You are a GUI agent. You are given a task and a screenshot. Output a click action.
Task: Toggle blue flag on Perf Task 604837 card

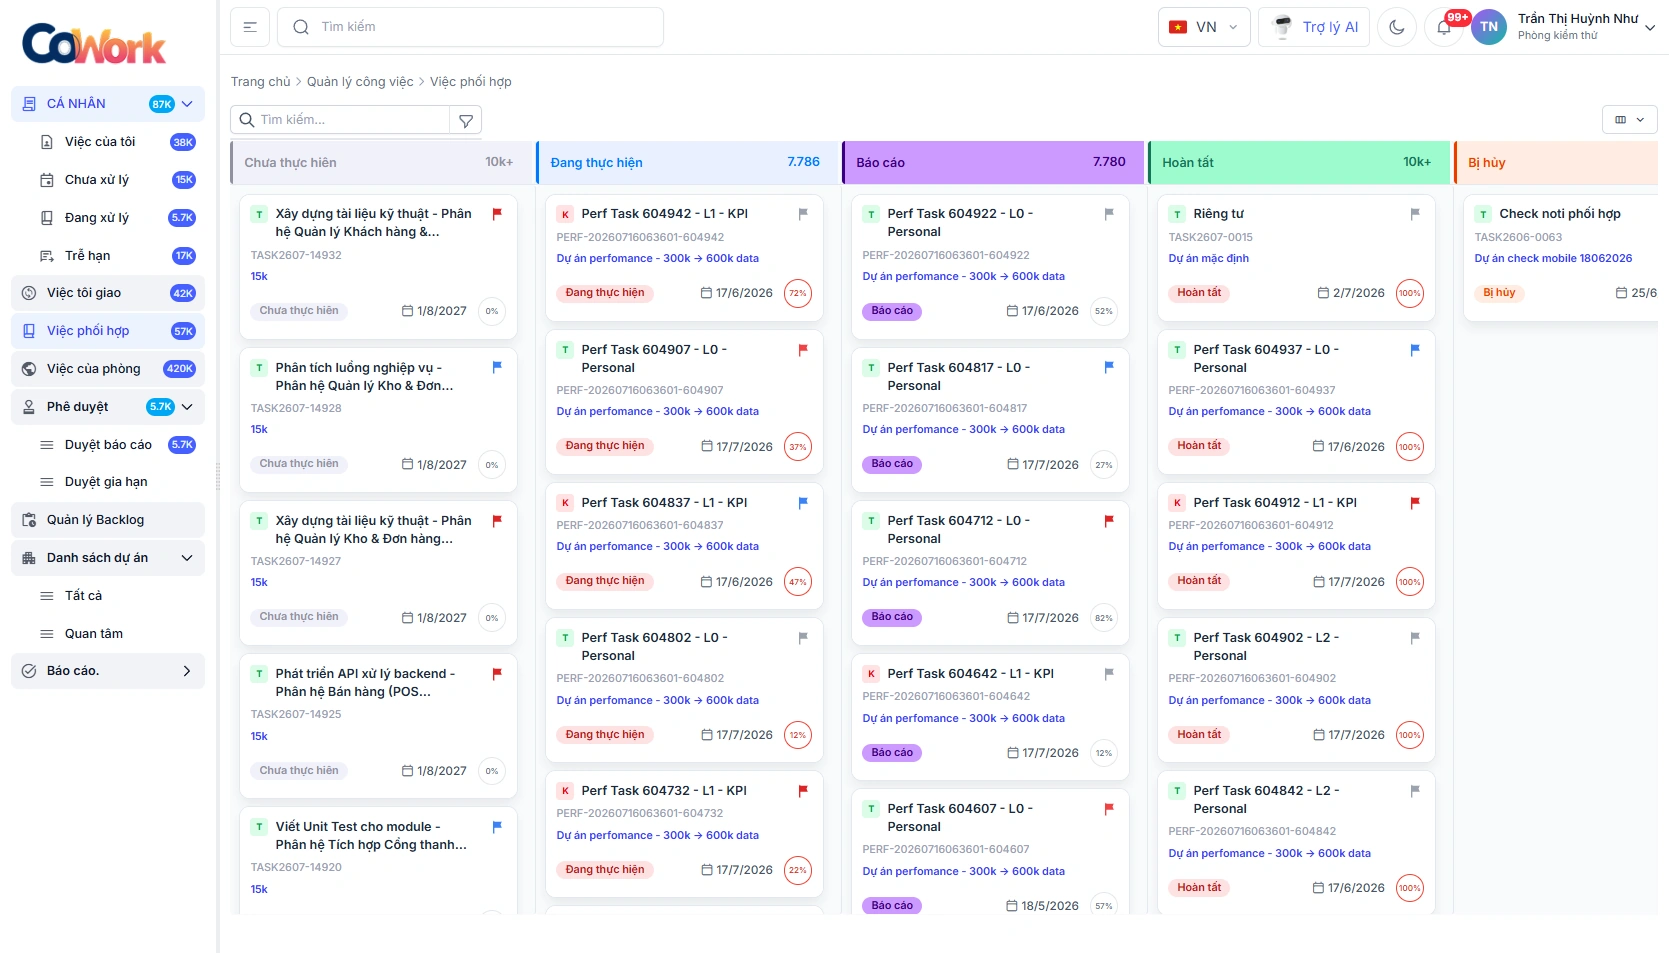pyautogui.click(x=803, y=503)
